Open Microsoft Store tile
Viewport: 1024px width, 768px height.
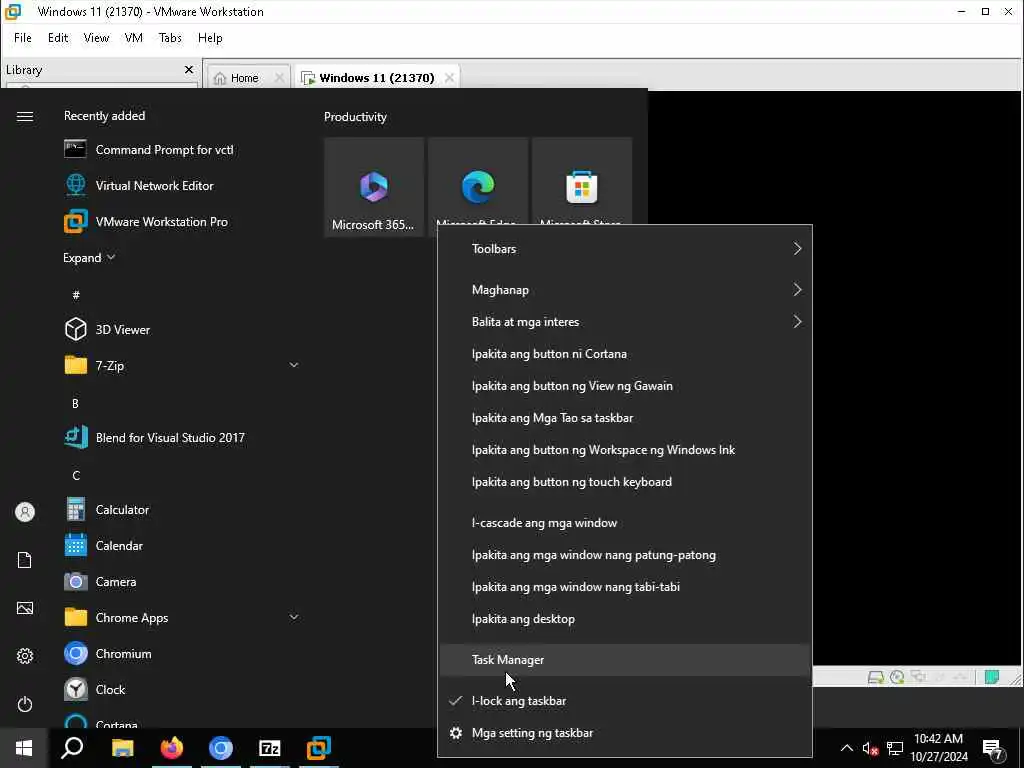pyautogui.click(x=581, y=183)
